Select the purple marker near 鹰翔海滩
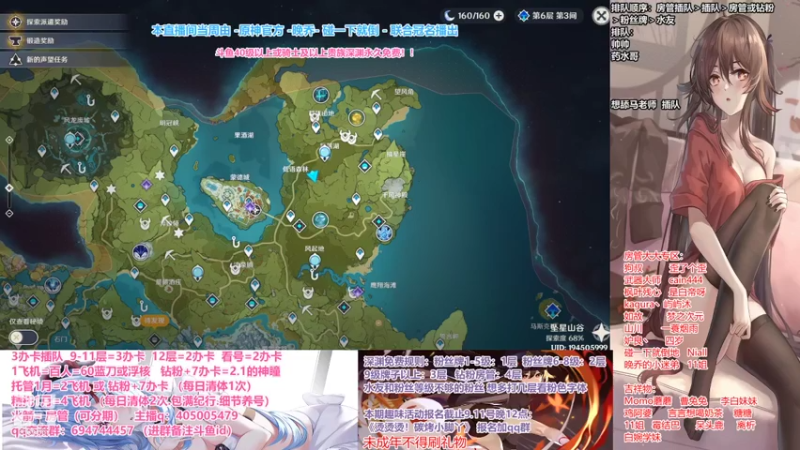This screenshot has width=800, height=450. (357, 292)
